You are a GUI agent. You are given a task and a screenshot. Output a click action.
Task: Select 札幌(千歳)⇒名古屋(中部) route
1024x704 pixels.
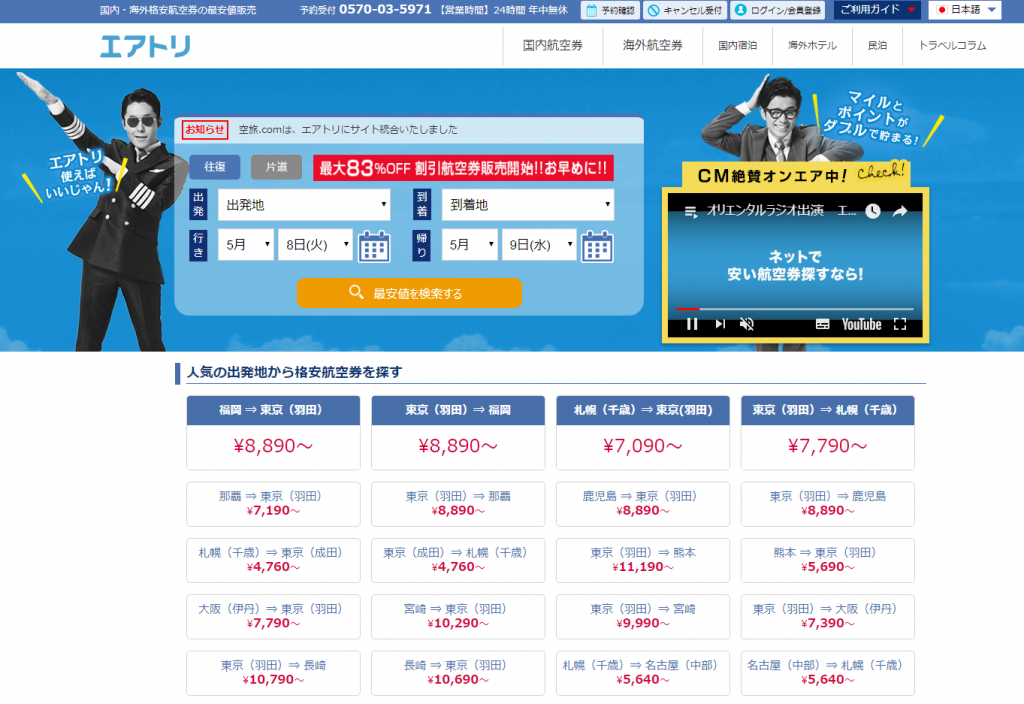tap(643, 673)
